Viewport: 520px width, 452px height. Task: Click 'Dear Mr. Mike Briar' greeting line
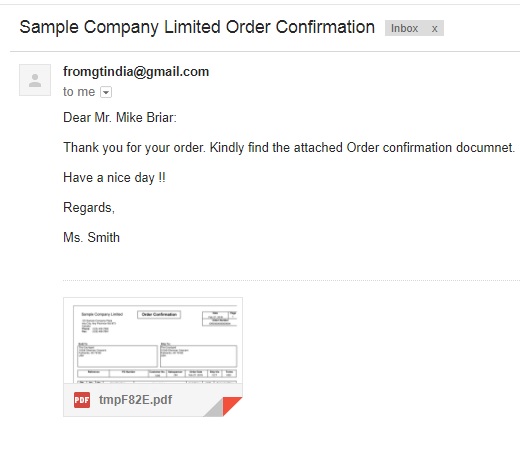[120, 118]
